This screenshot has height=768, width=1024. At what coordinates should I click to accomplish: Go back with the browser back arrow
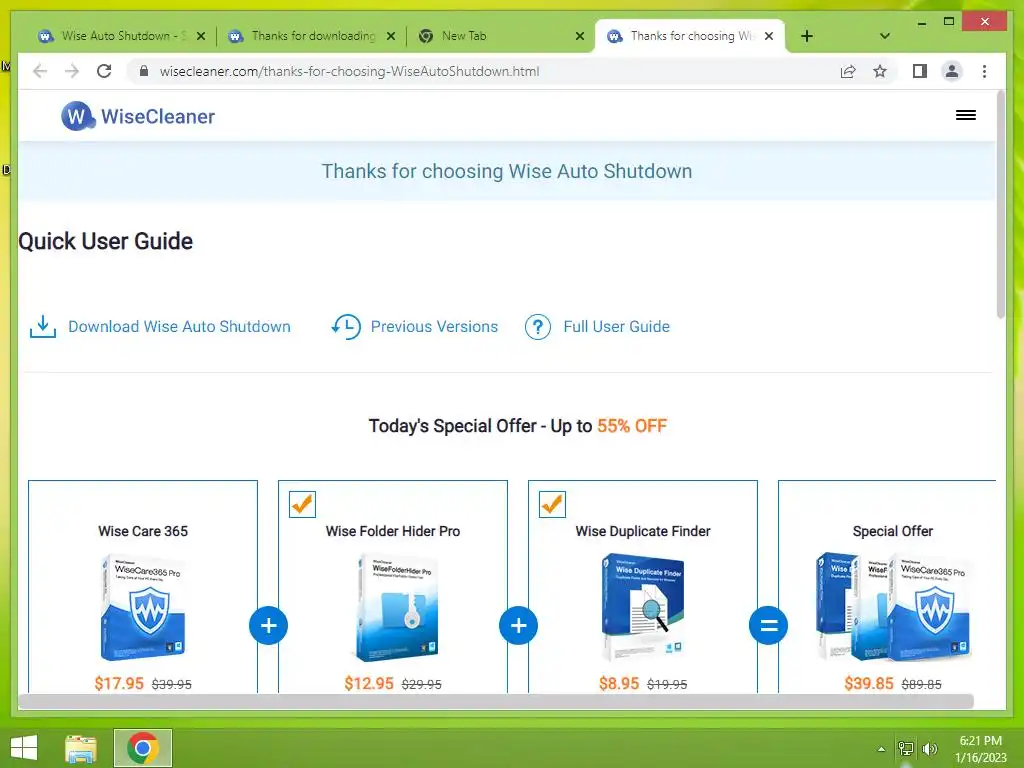pos(40,71)
